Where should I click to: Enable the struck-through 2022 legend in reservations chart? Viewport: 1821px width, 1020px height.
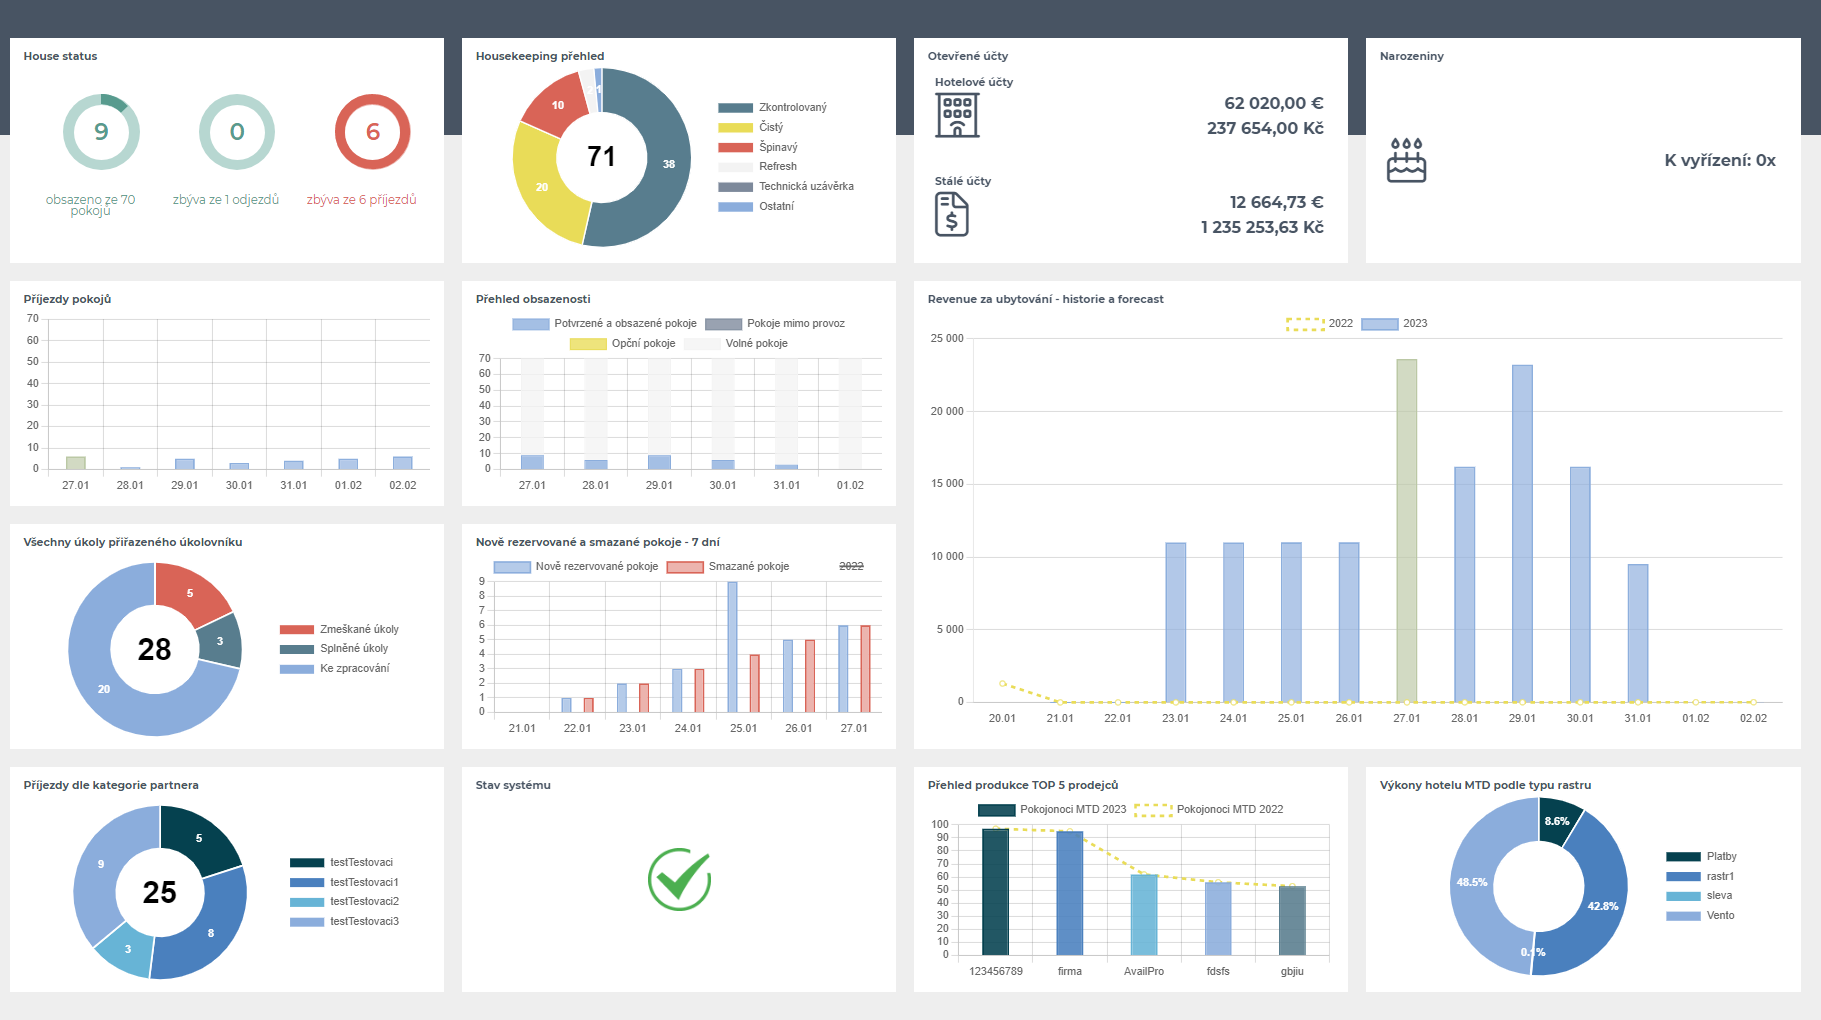pos(851,566)
